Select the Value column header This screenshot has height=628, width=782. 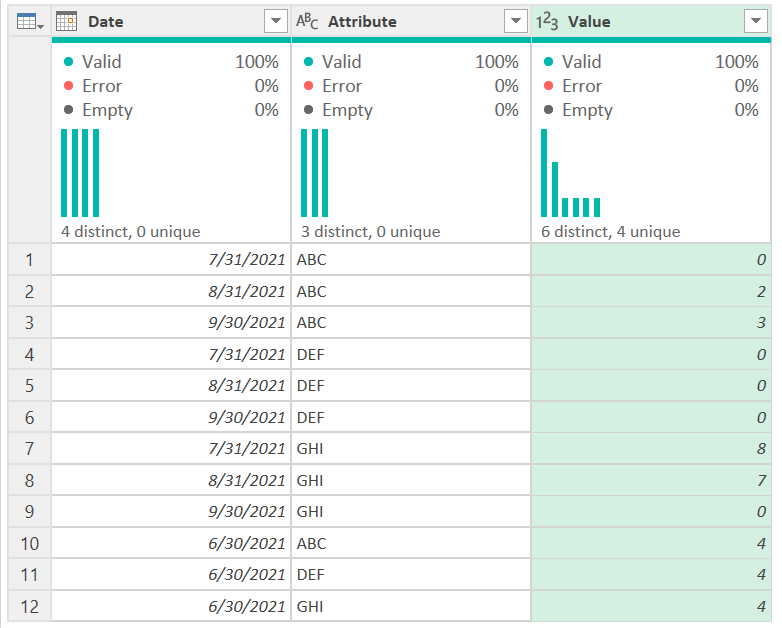tap(651, 21)
